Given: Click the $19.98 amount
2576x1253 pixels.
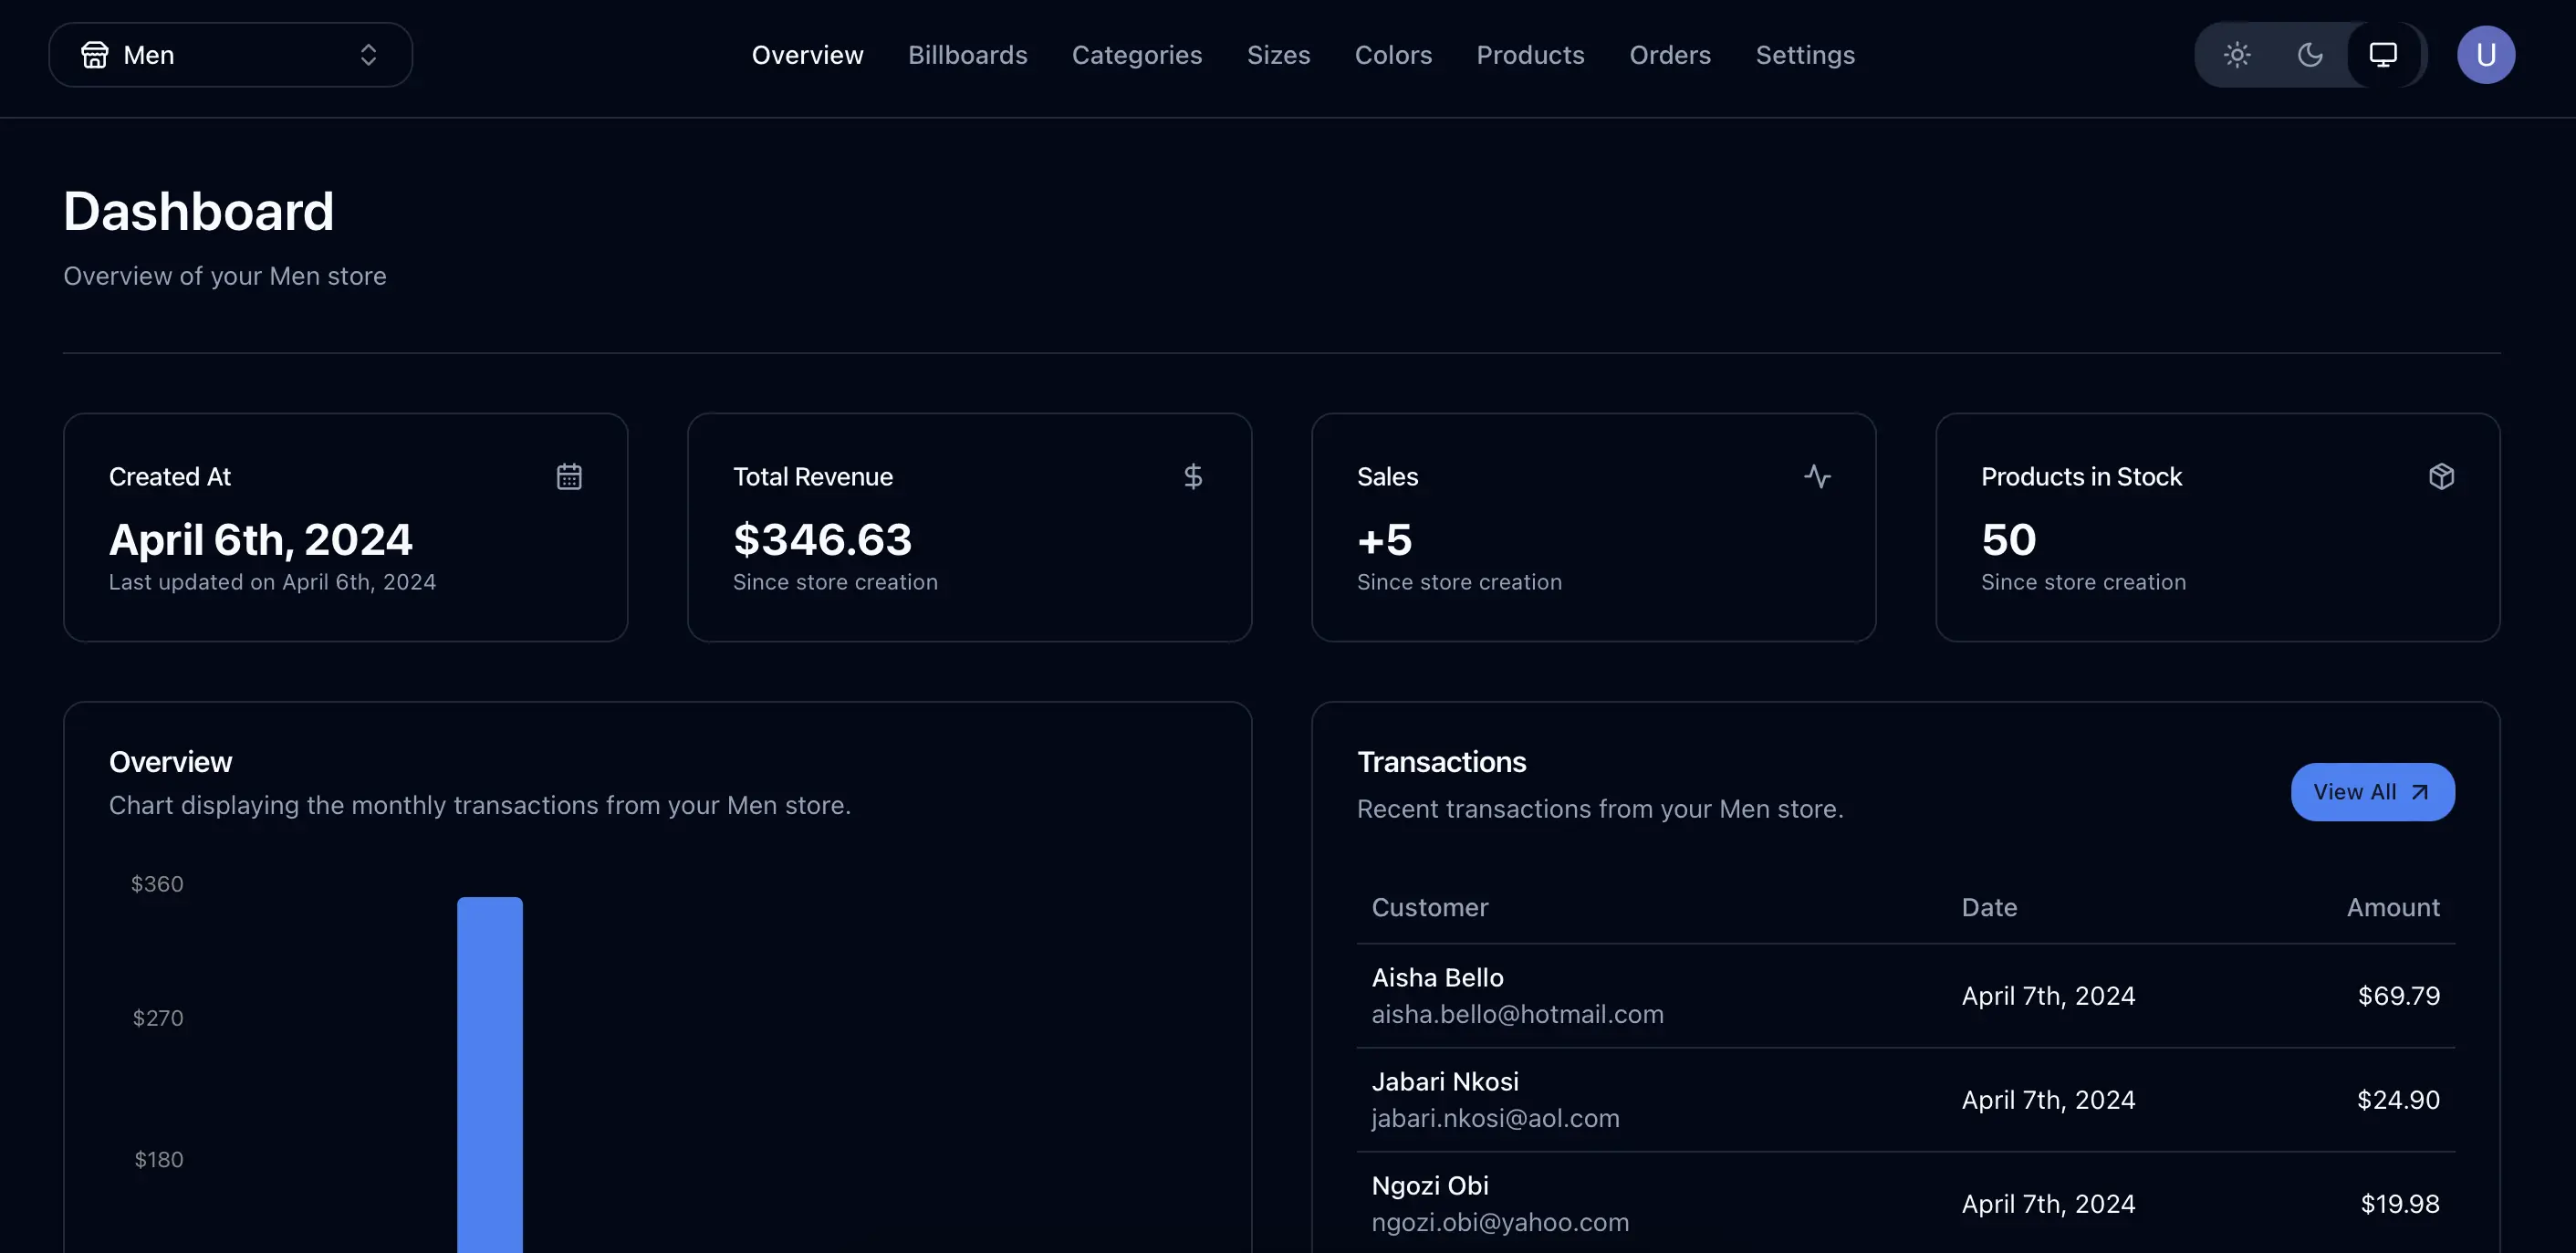Looking at the screenshot, I should [2399, 1204].
